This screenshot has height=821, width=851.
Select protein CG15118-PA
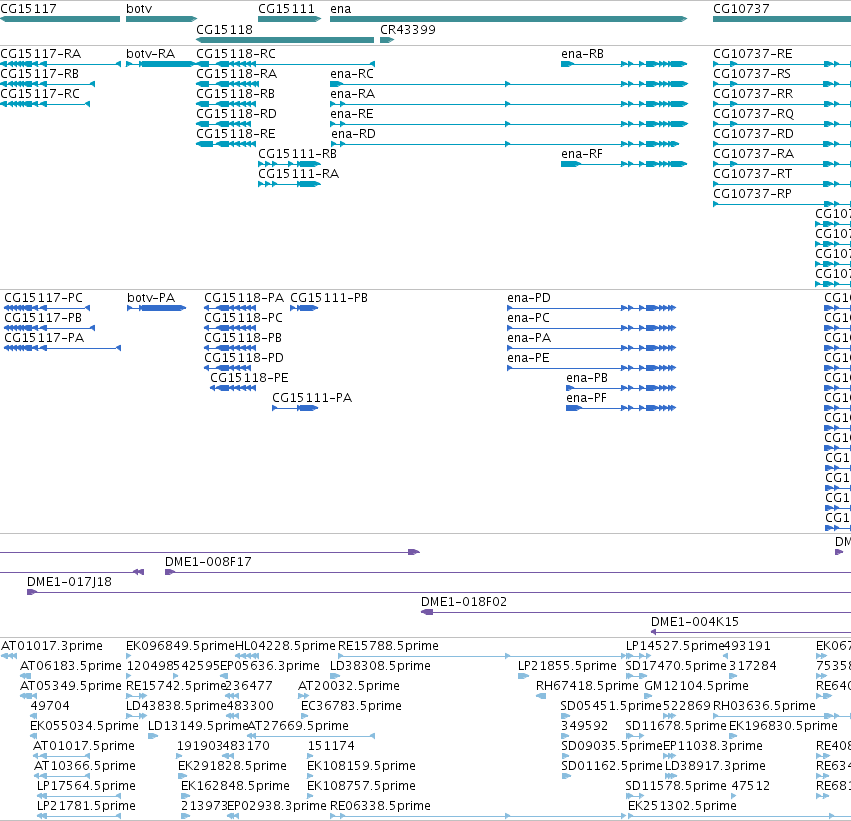(x=230, y=308)
